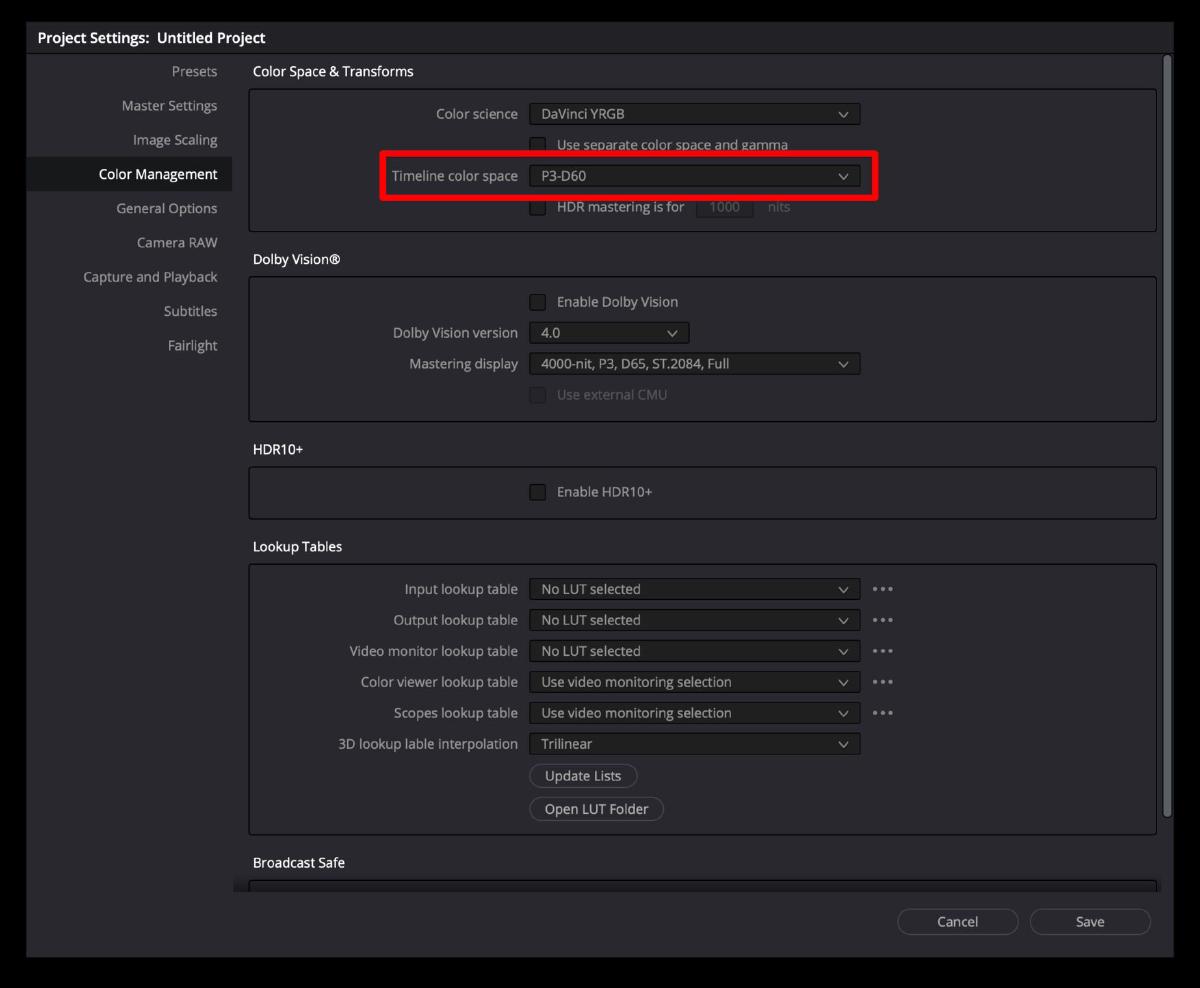This screenshot has width=1200, height=988.
Task: Click Open LUT Folder
Action: point(596,808)
